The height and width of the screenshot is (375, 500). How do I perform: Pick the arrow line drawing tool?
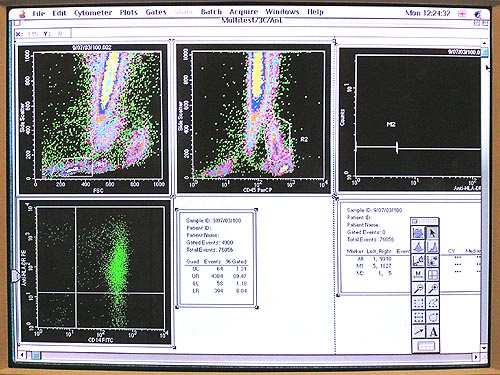418,331
